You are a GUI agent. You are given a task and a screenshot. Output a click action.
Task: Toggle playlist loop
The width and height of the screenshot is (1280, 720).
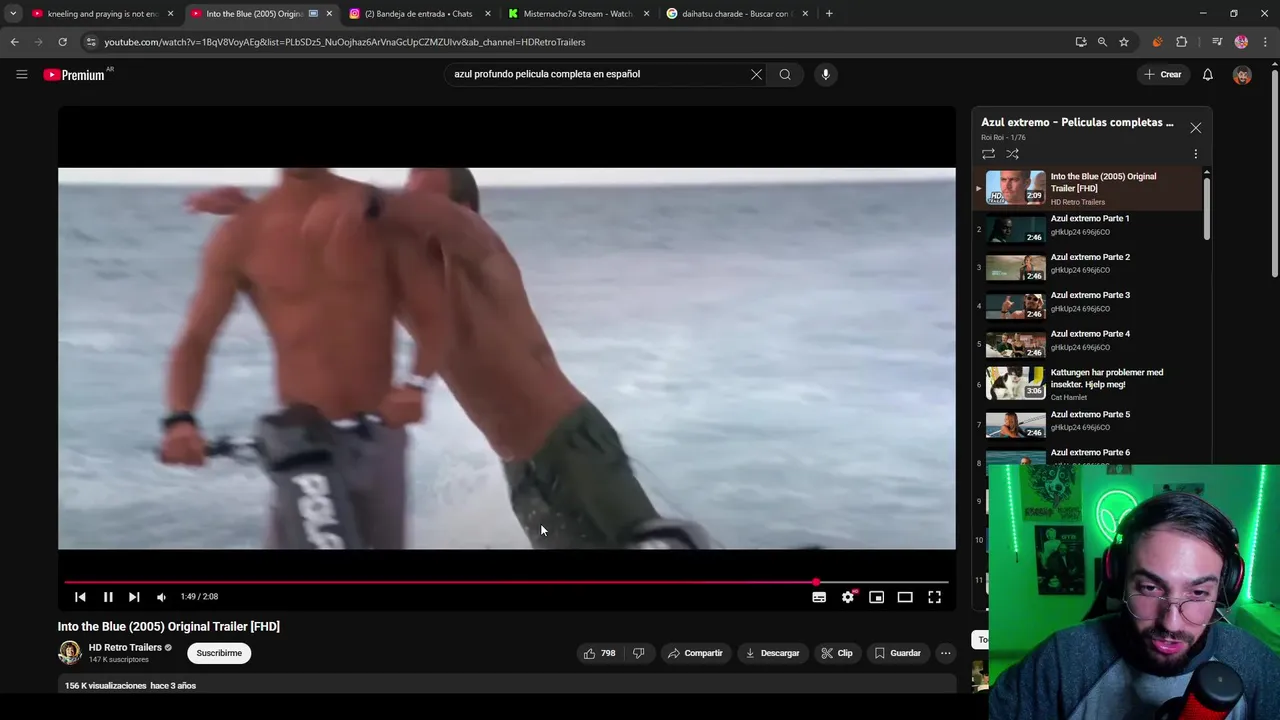(988, 154)
